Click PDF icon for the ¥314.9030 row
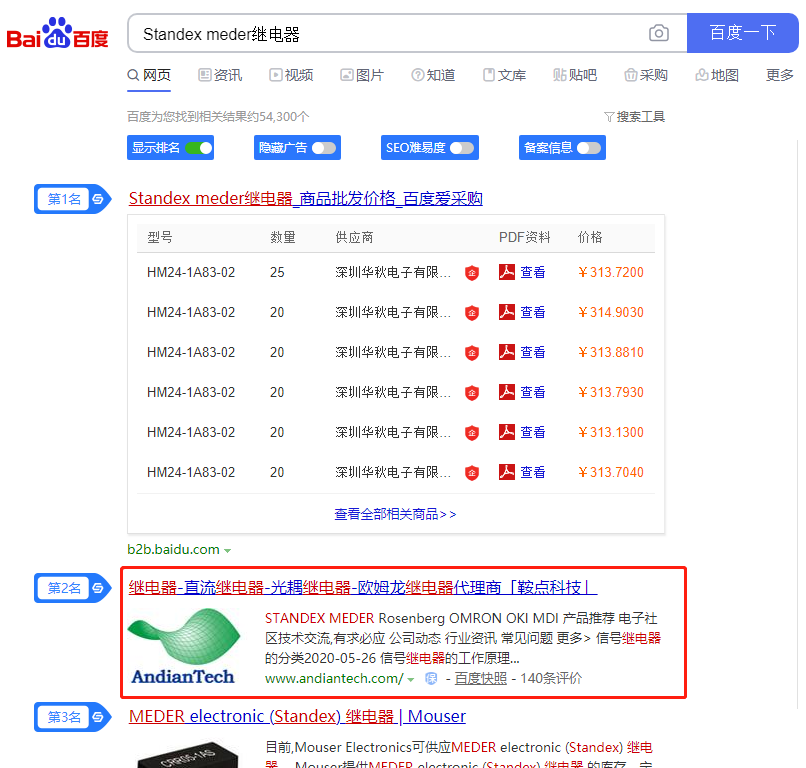The width and height of the screenshot is (806, 768). click(507, 312)
